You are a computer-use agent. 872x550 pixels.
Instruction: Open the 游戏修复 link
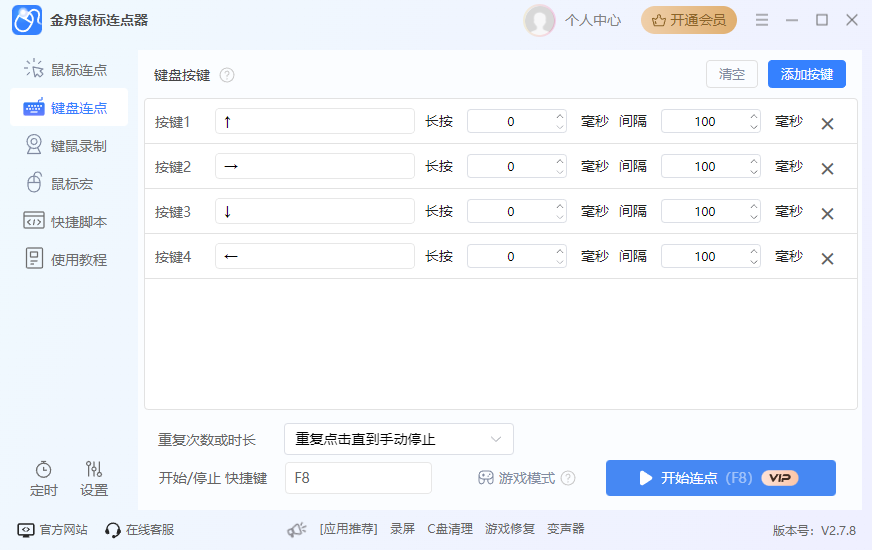[x=509, y=529]
